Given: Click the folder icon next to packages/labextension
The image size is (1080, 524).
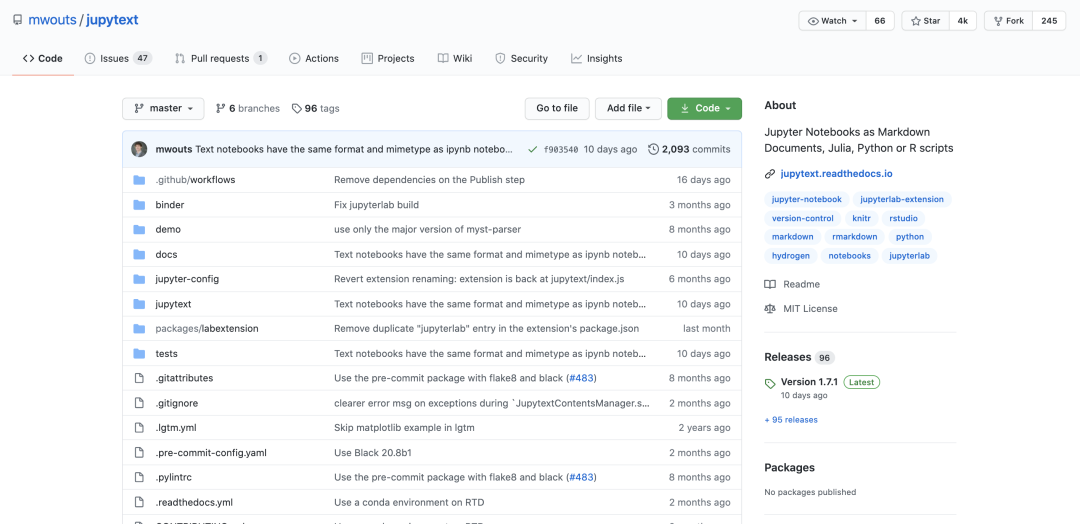Looking at the screenshot, I should [x=139, y=328].
